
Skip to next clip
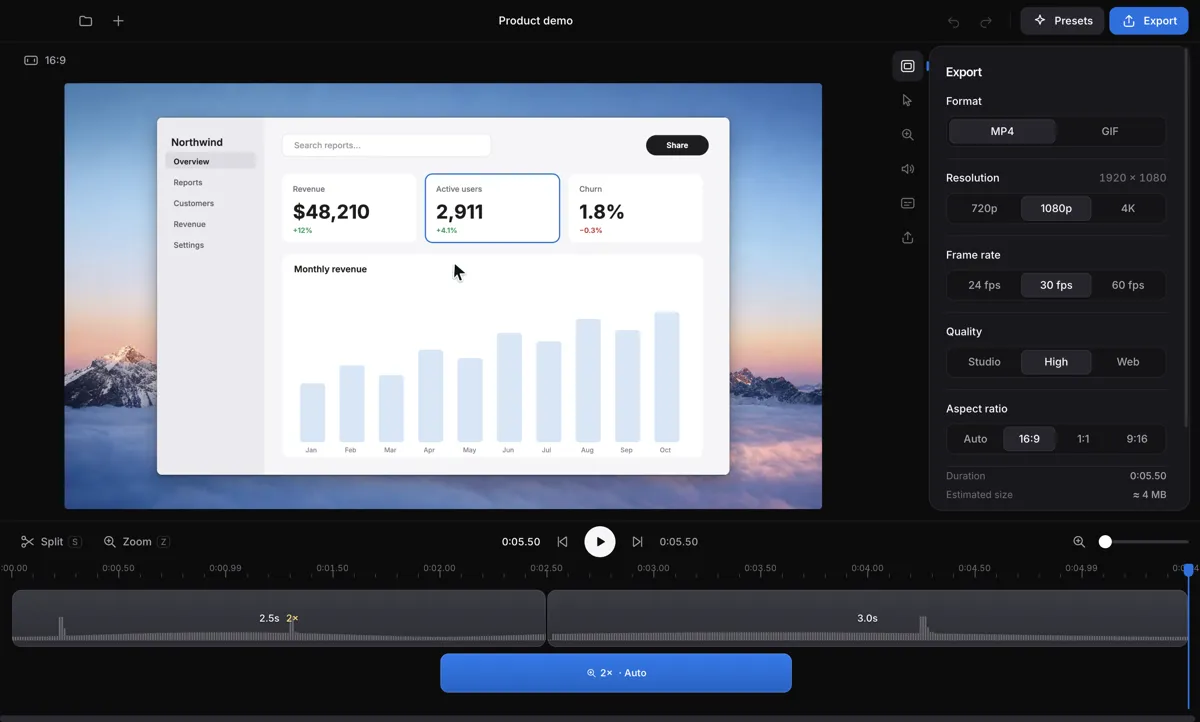(x=637, y=542)
